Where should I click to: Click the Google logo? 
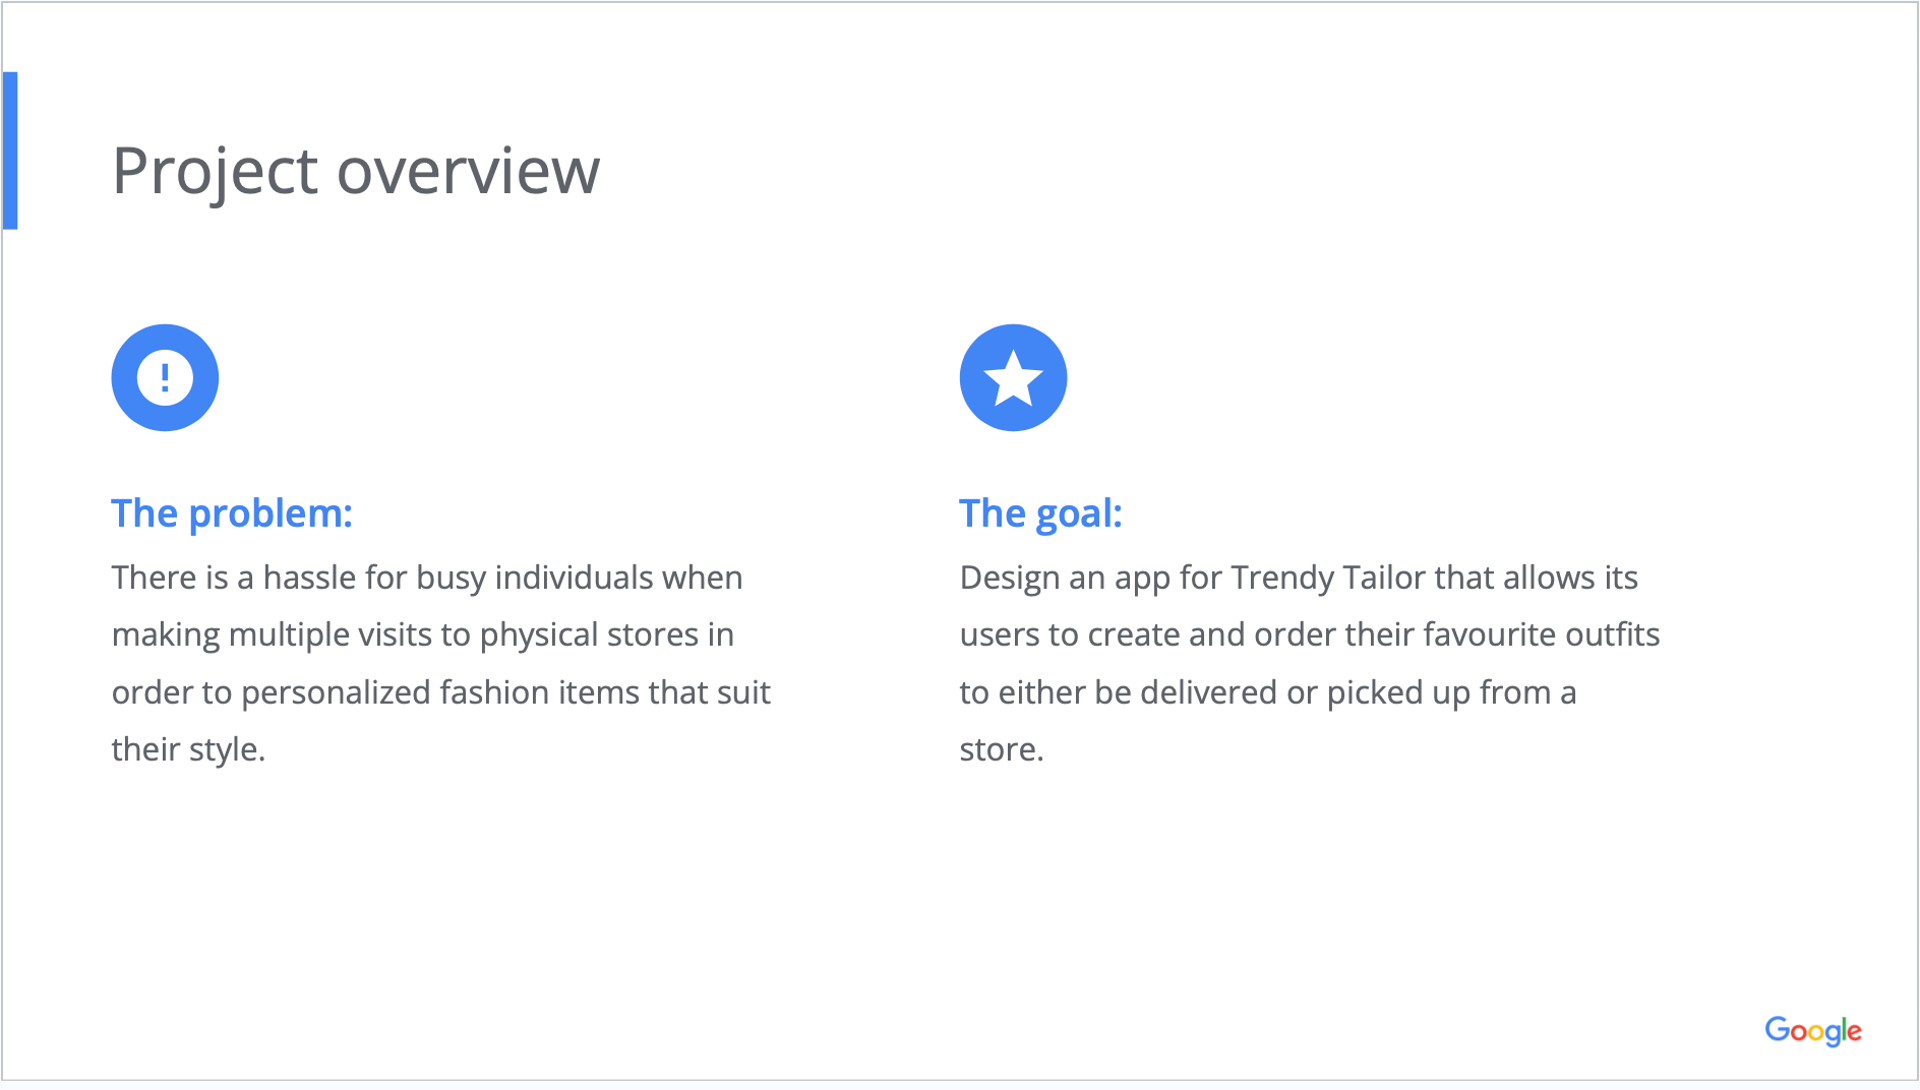[1812, 1031]
